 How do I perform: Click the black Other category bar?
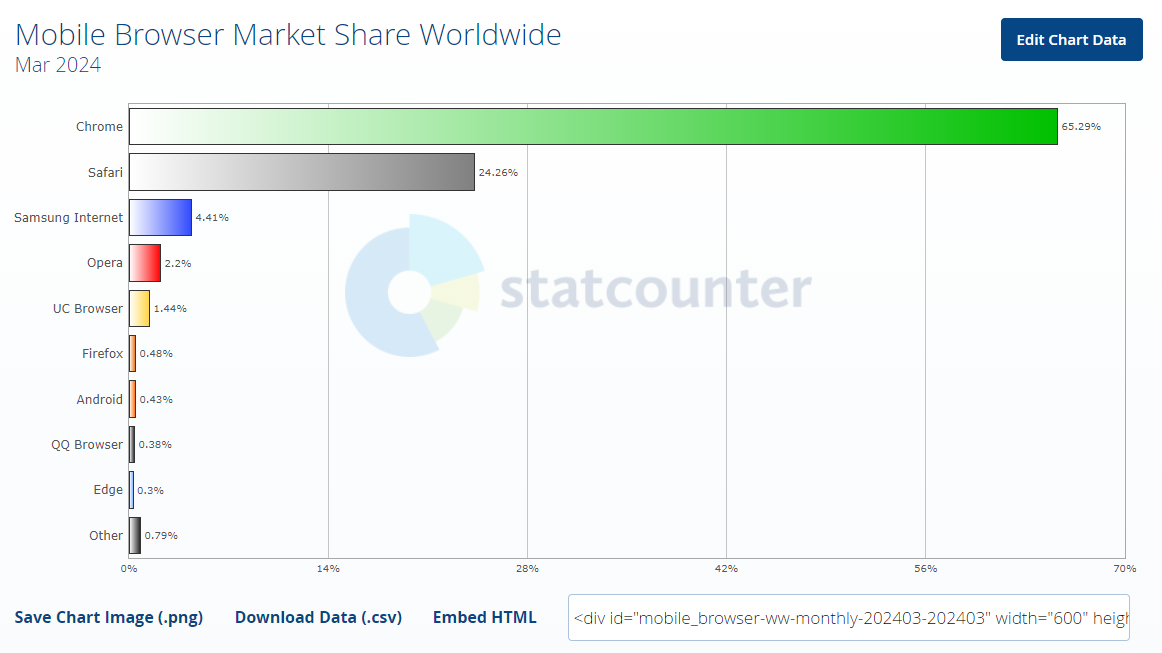[x=135, y=535]
